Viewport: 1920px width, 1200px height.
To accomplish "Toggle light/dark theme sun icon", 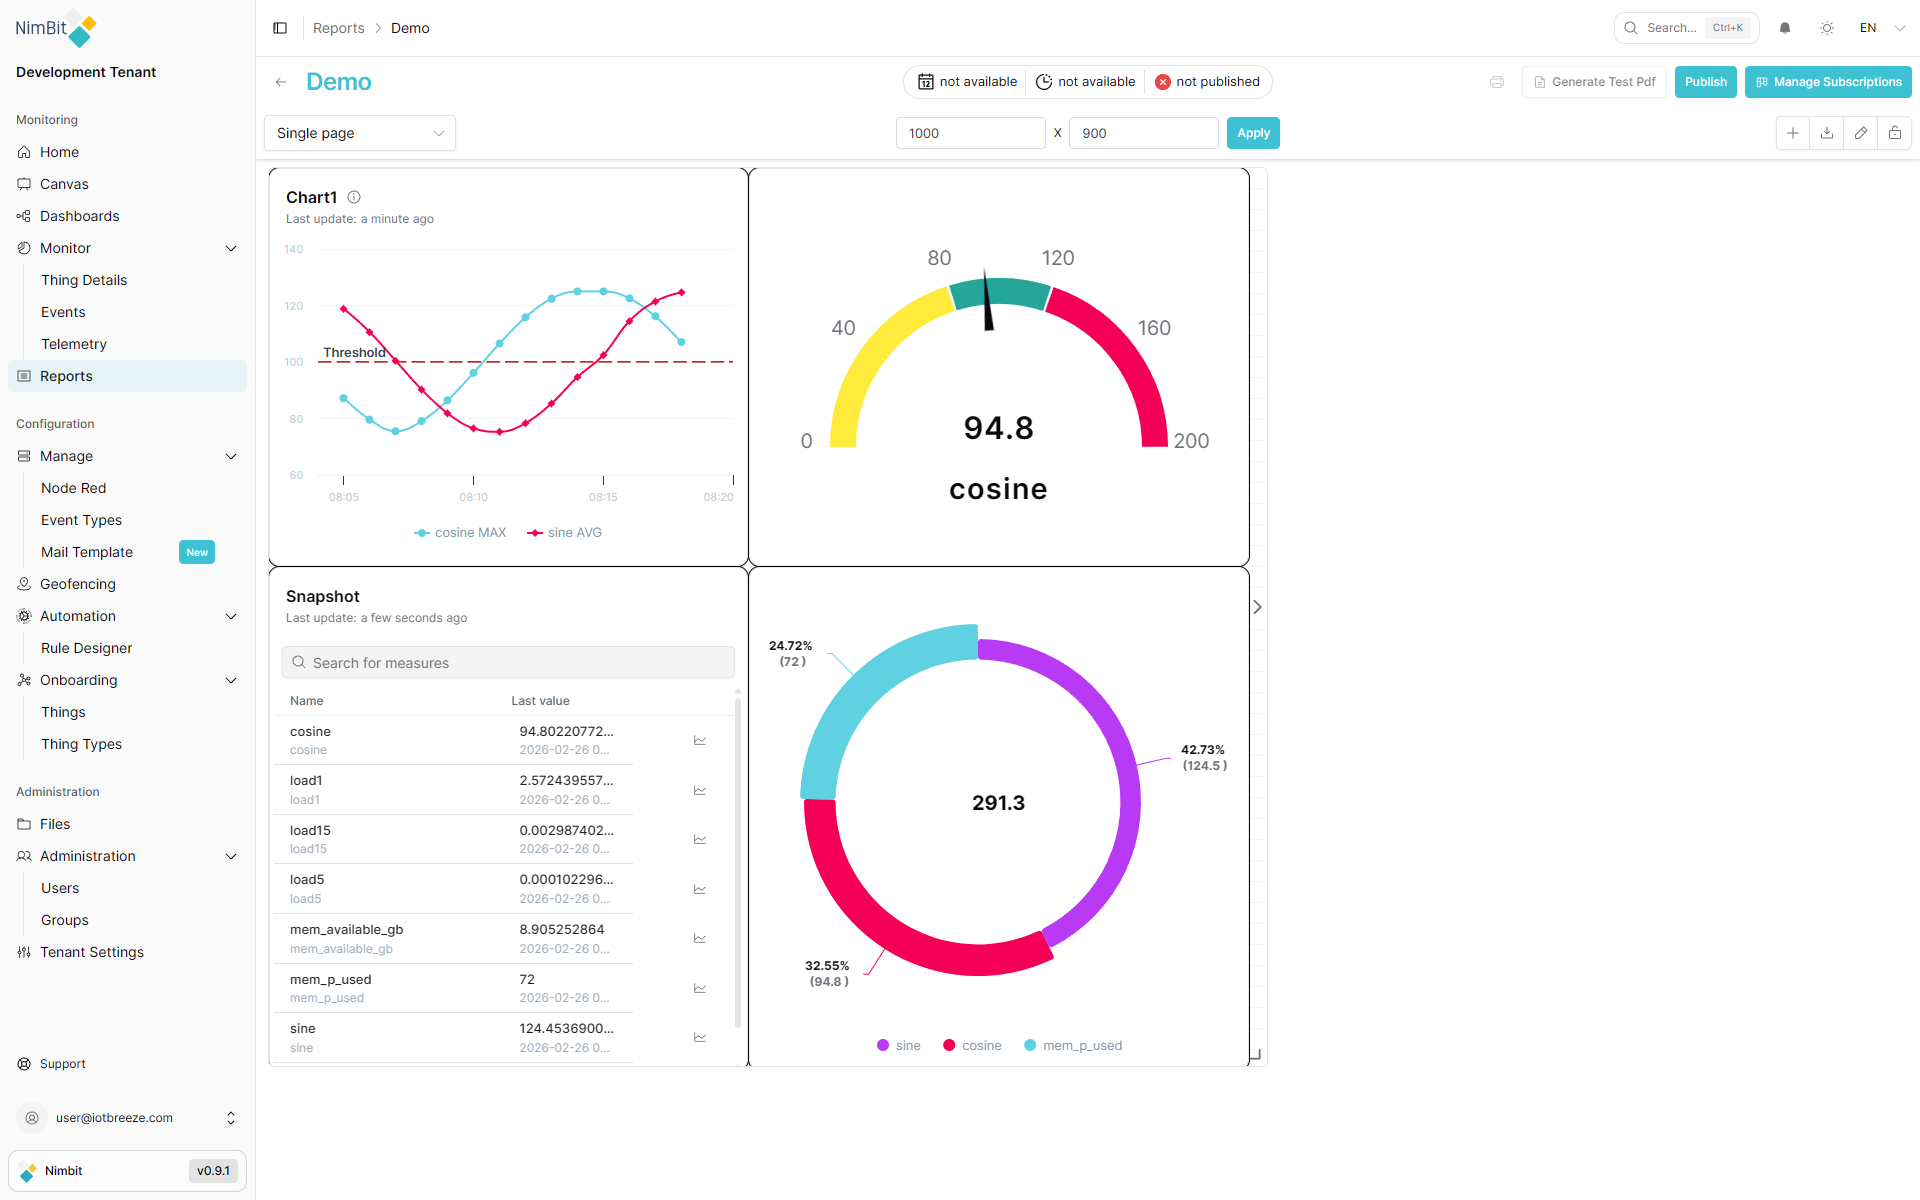I will tap(1827, 28).
